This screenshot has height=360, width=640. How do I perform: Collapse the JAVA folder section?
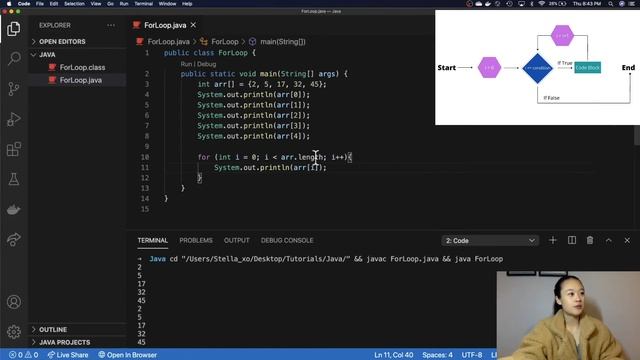(77, 54)
